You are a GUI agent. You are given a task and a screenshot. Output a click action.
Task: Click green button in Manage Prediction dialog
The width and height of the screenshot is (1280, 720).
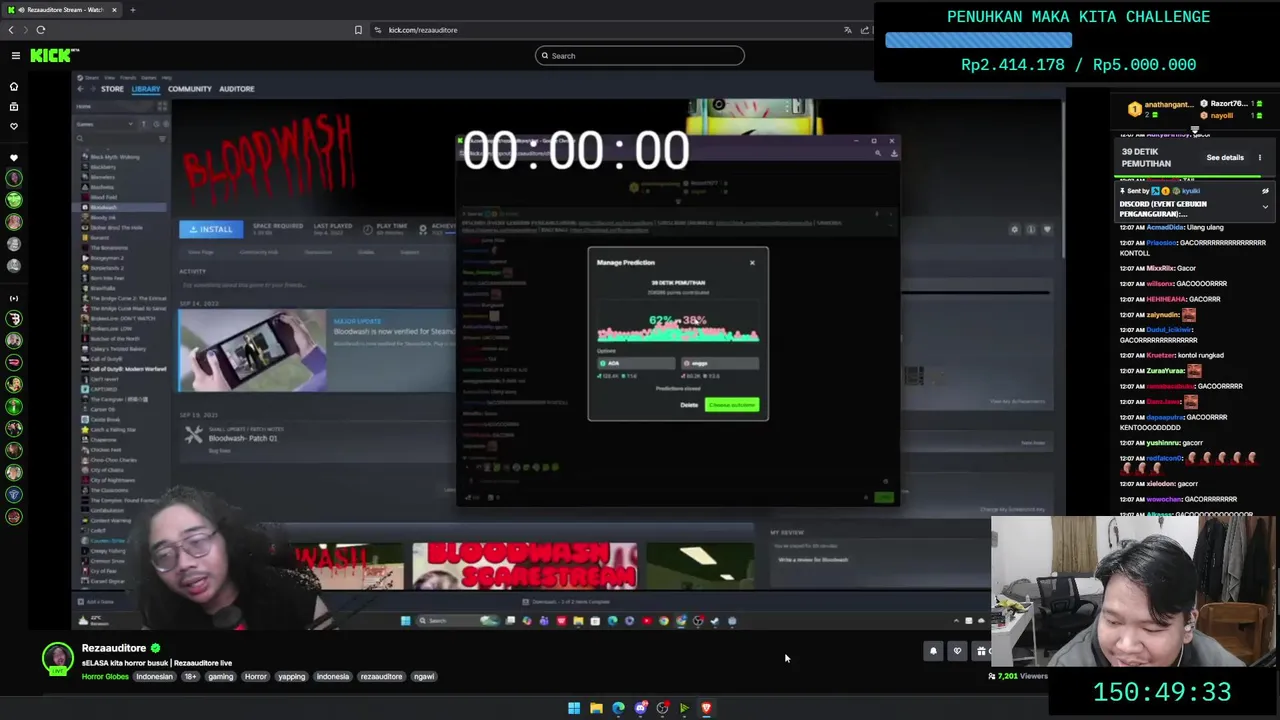click(x=732, y=405)
